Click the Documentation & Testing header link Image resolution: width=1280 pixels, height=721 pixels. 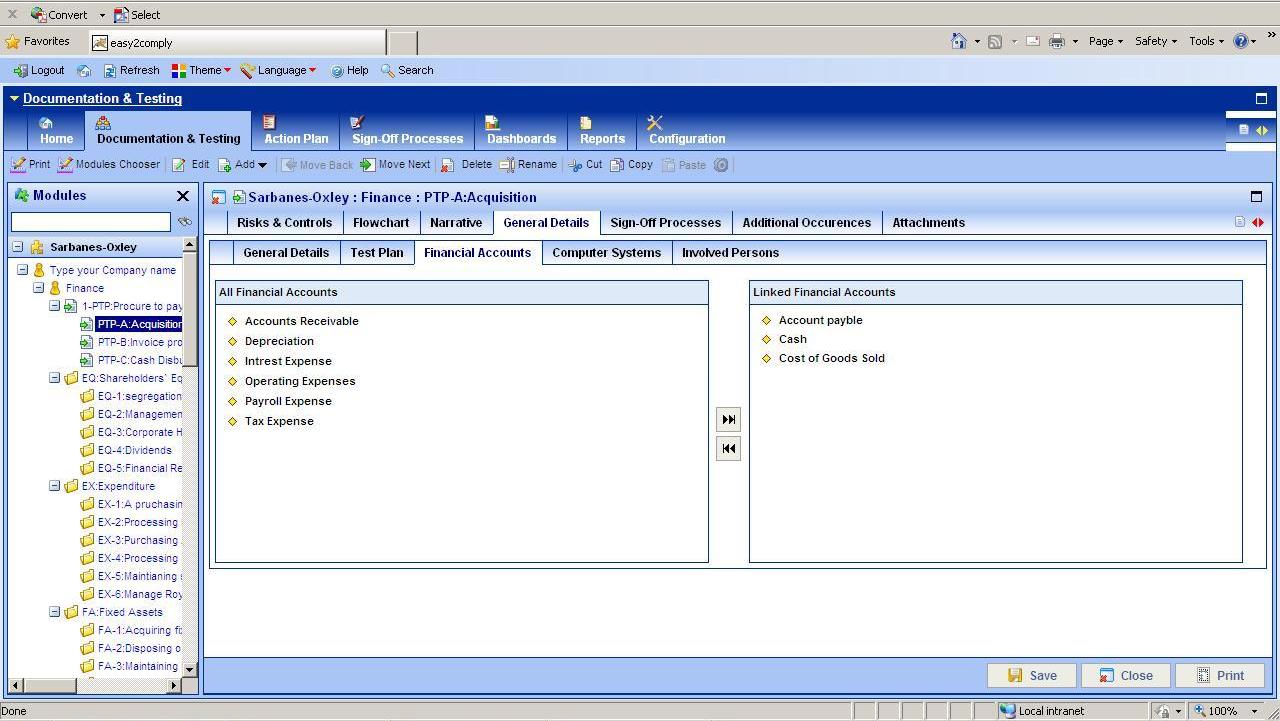(102, 98)
